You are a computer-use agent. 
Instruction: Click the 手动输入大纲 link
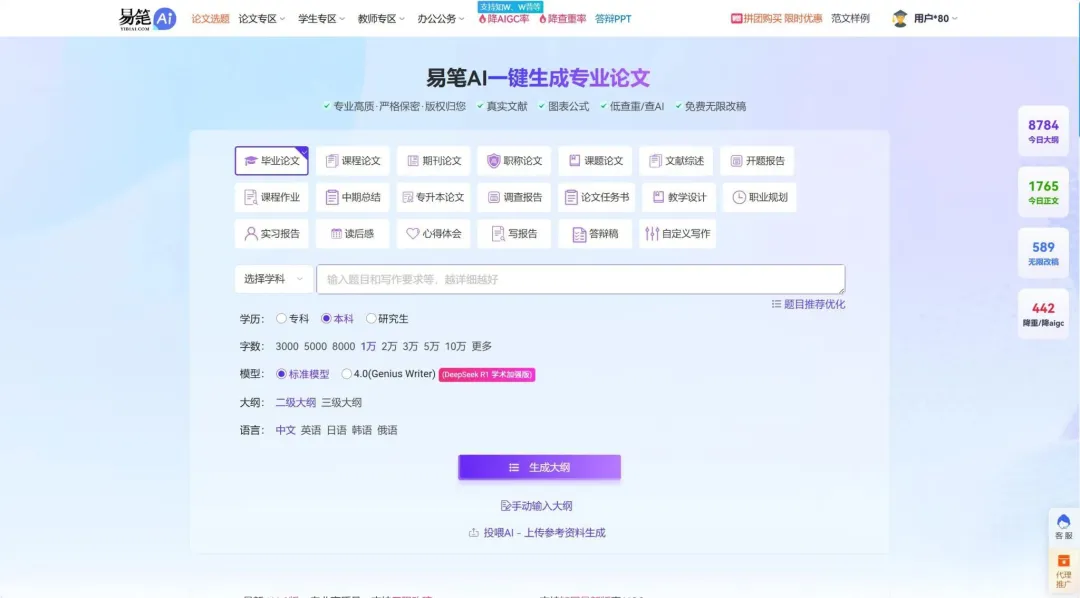coord(538,506)
